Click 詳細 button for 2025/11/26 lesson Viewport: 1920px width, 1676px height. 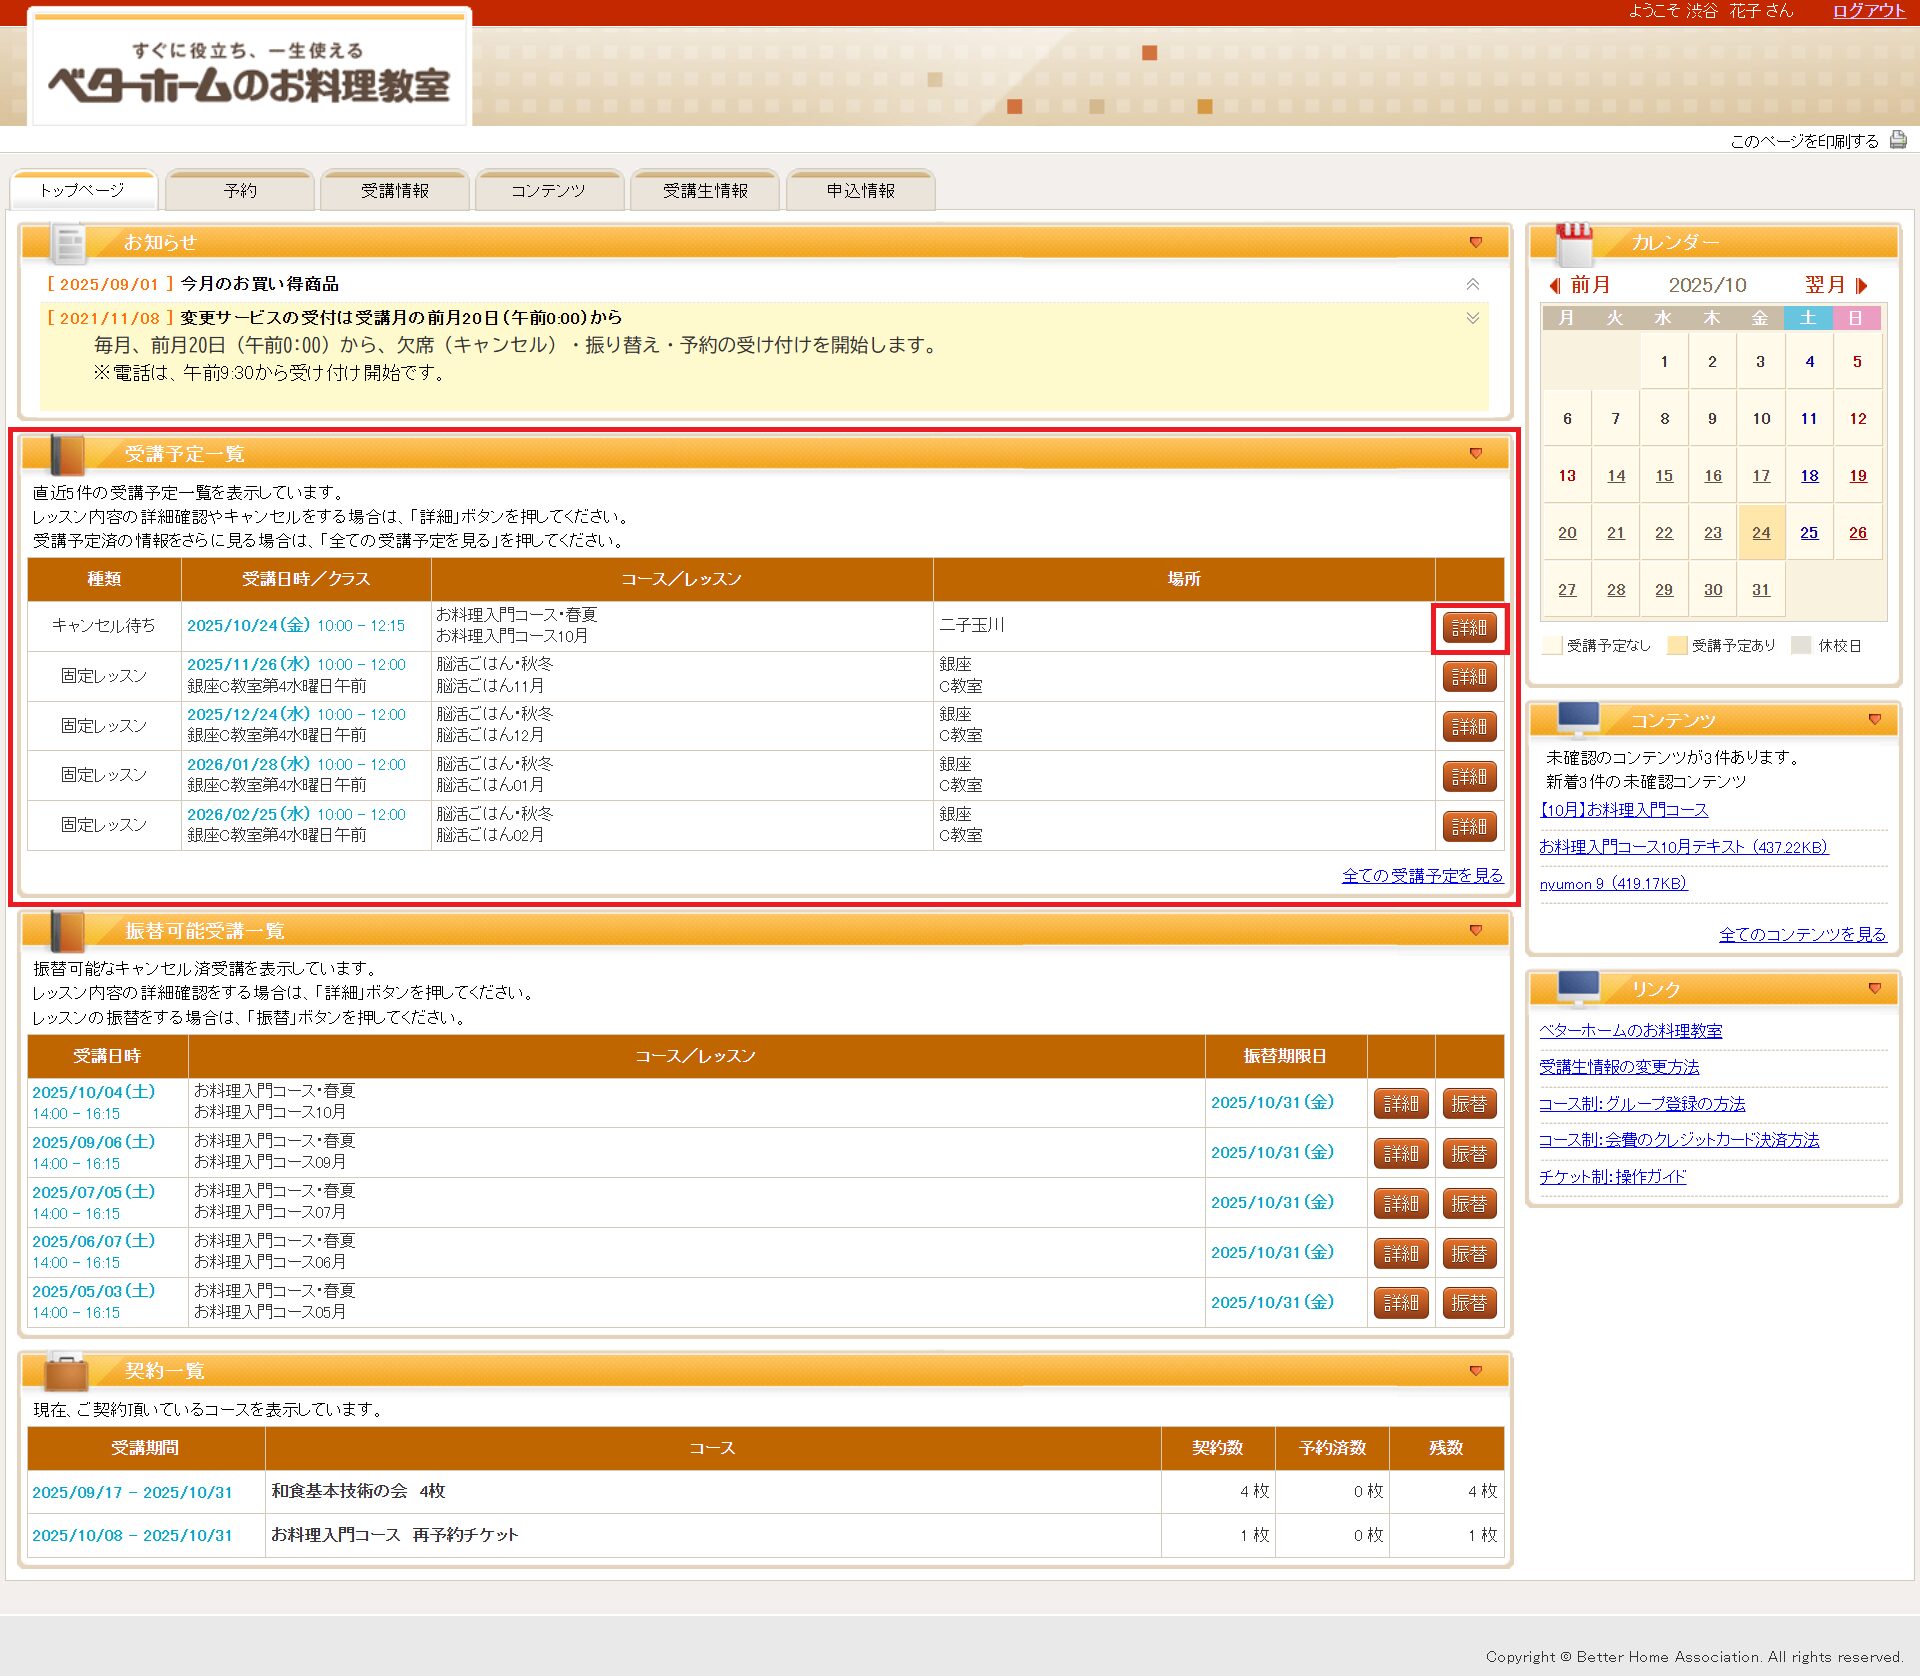[x=1468, y=677]
